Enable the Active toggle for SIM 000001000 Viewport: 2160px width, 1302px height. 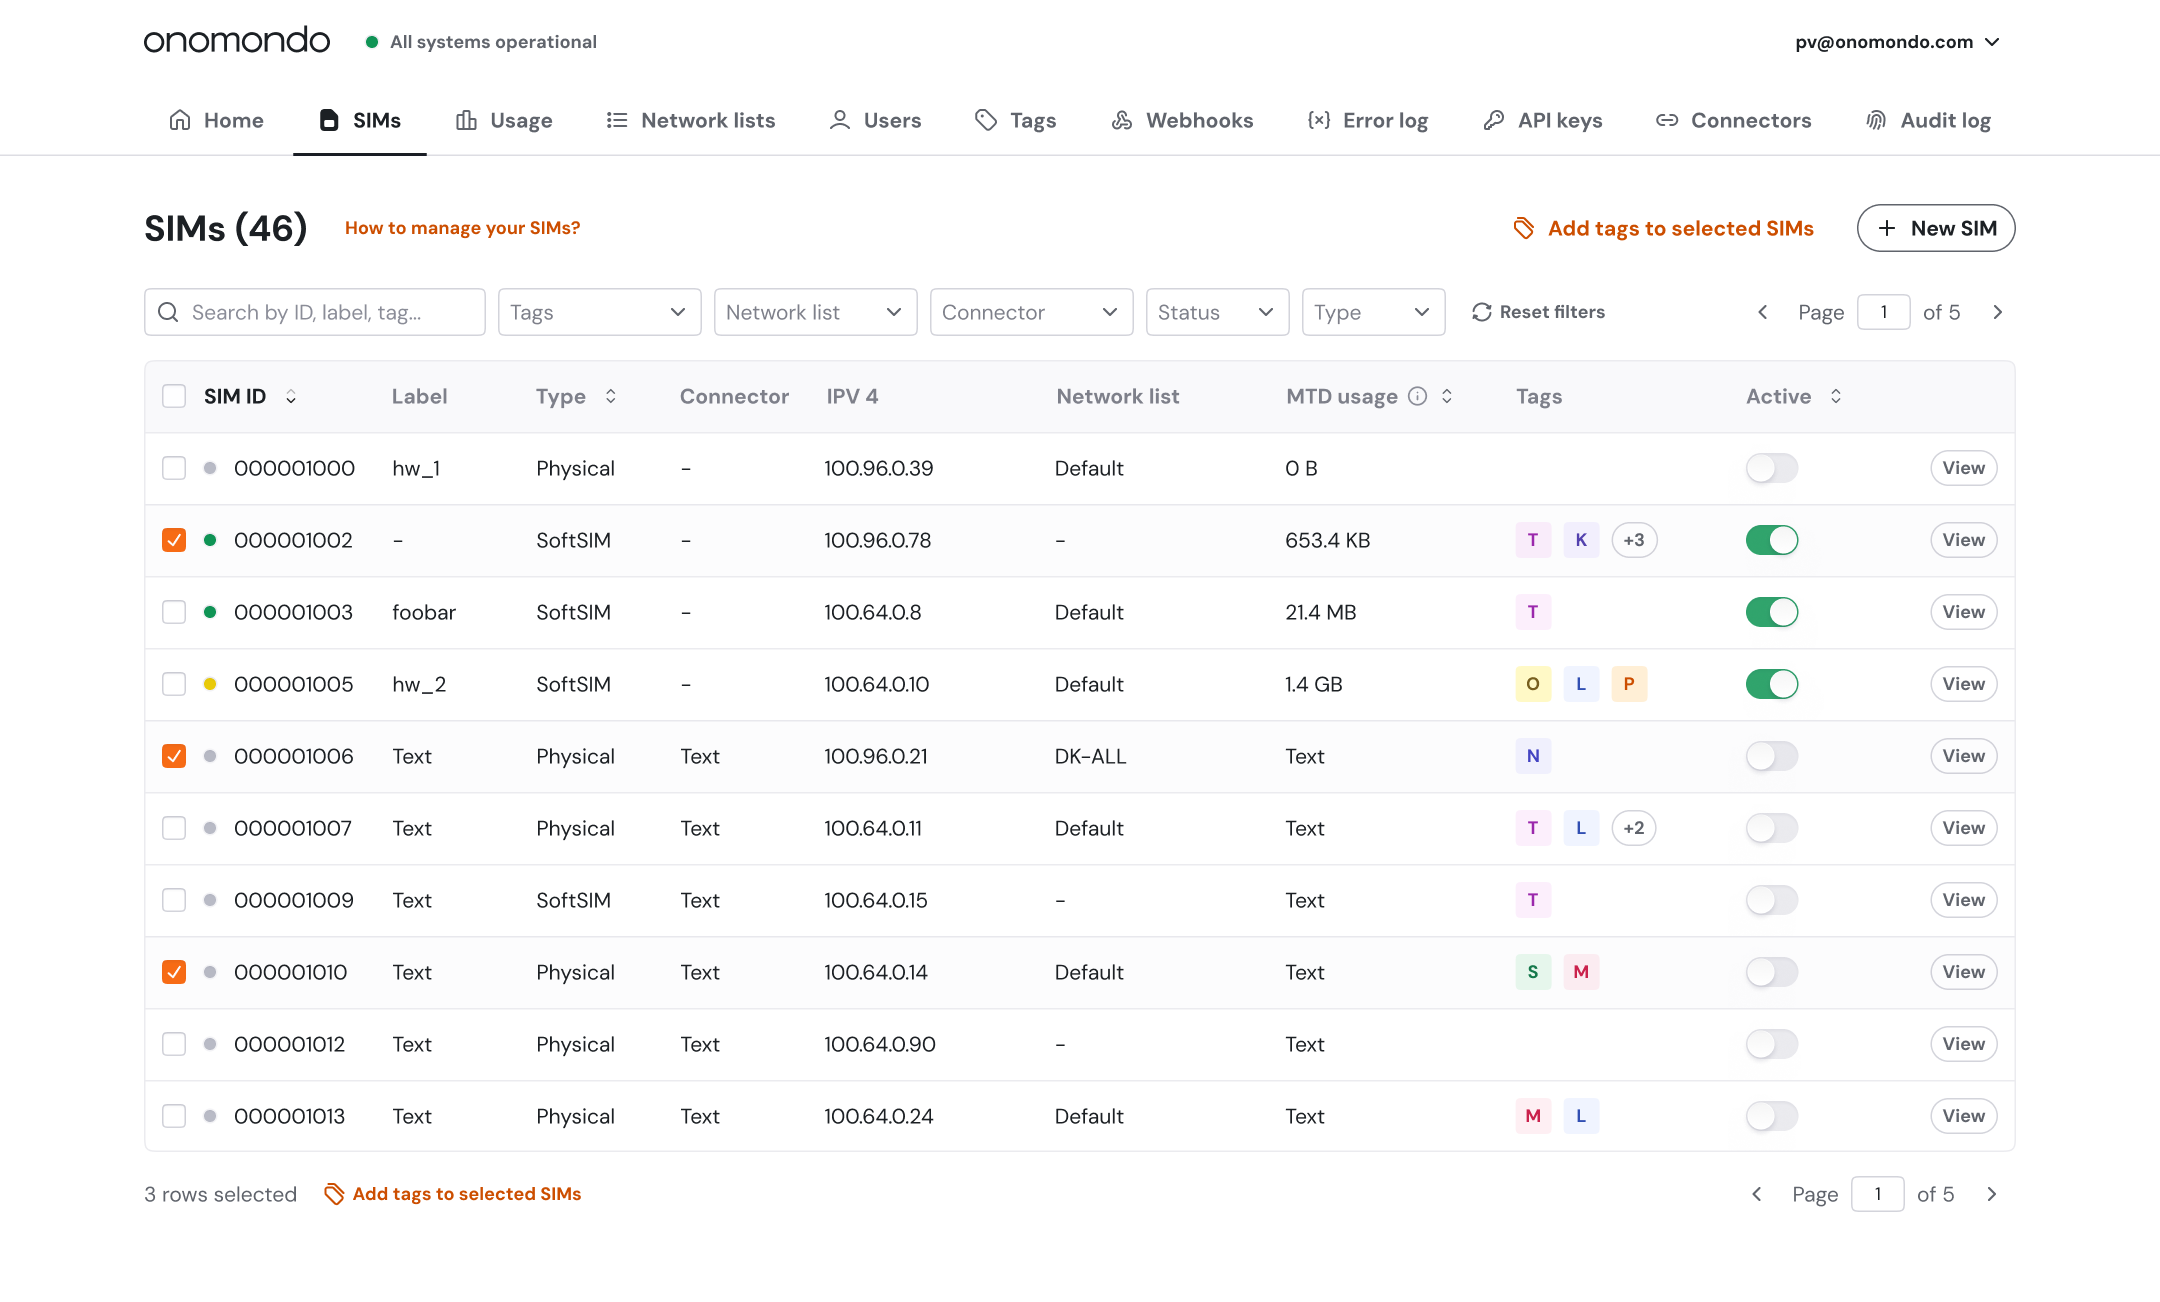pos(1771,468)
